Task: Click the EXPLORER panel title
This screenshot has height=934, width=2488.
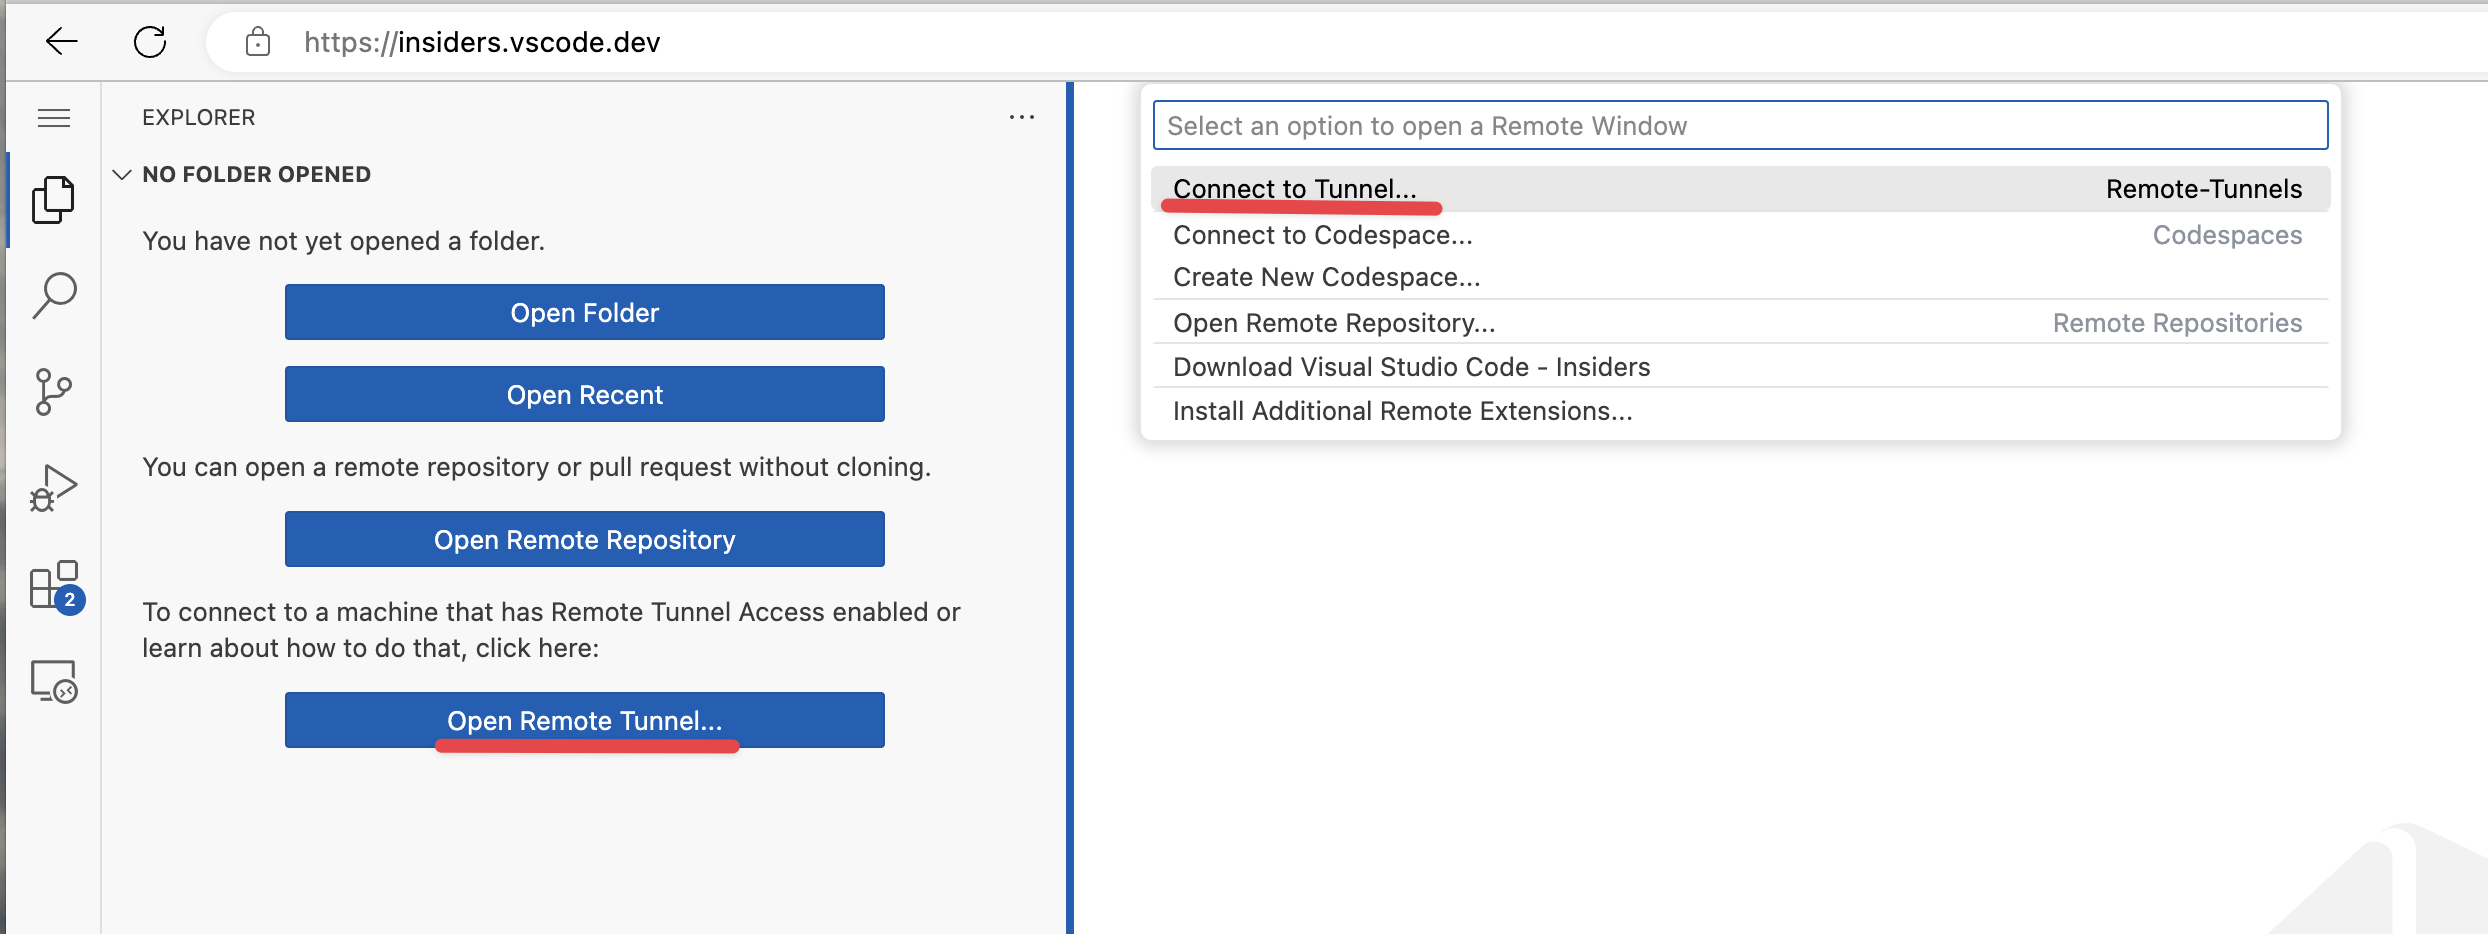Action: click(199, 117)
